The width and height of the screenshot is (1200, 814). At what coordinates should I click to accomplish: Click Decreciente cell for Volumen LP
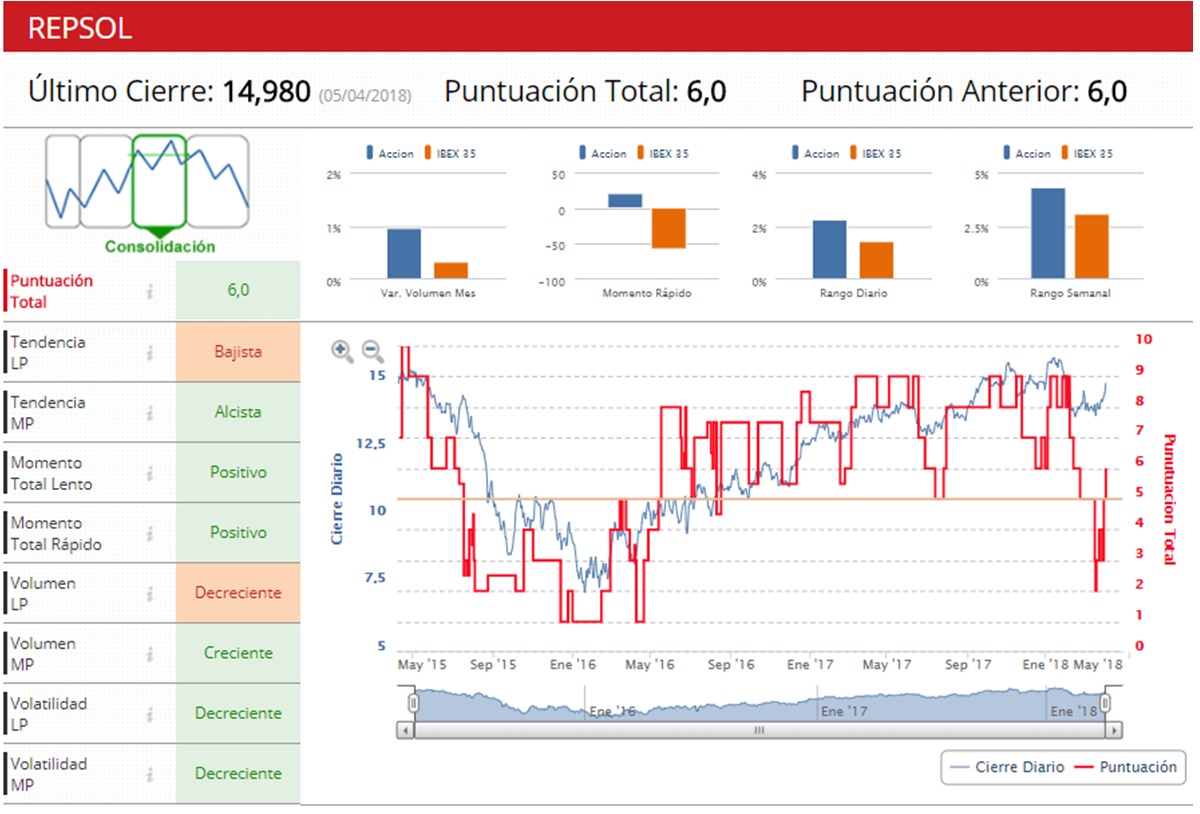click(x=238, y=593)
